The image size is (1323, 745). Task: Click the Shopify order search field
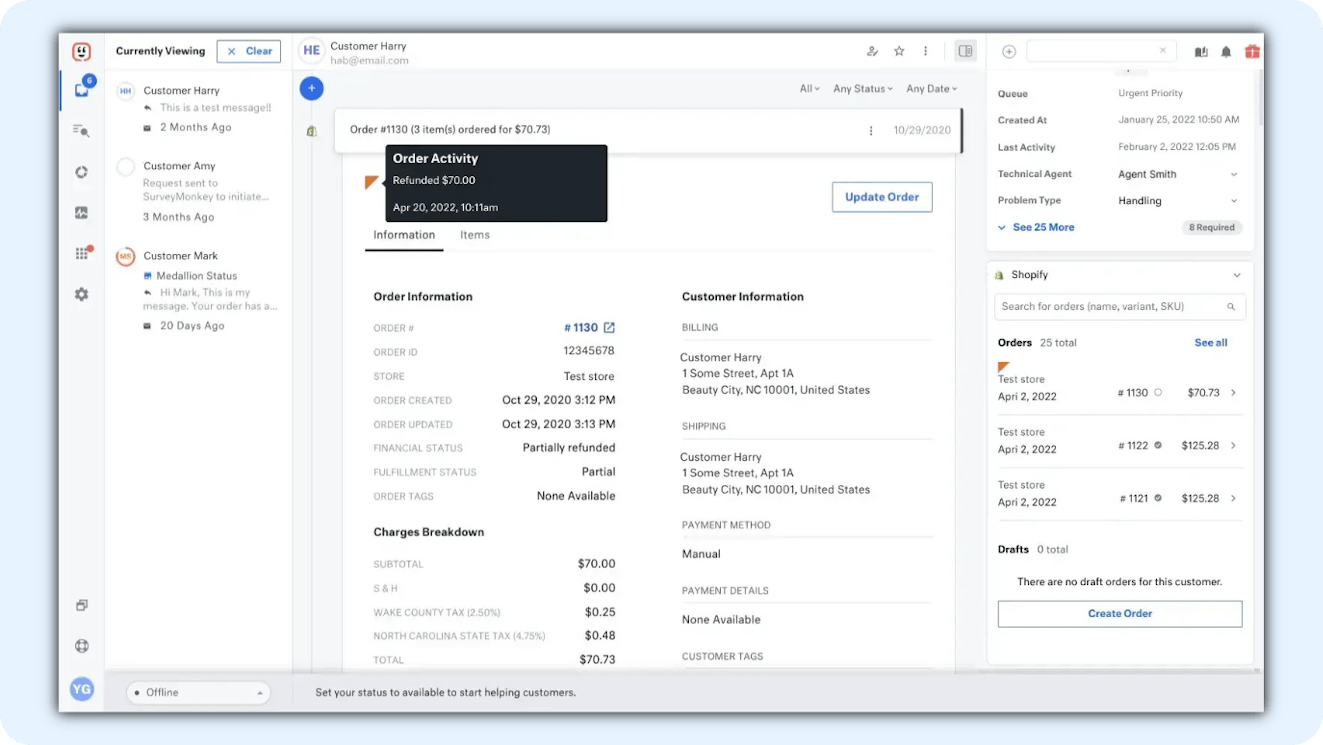click(1112, 307)
